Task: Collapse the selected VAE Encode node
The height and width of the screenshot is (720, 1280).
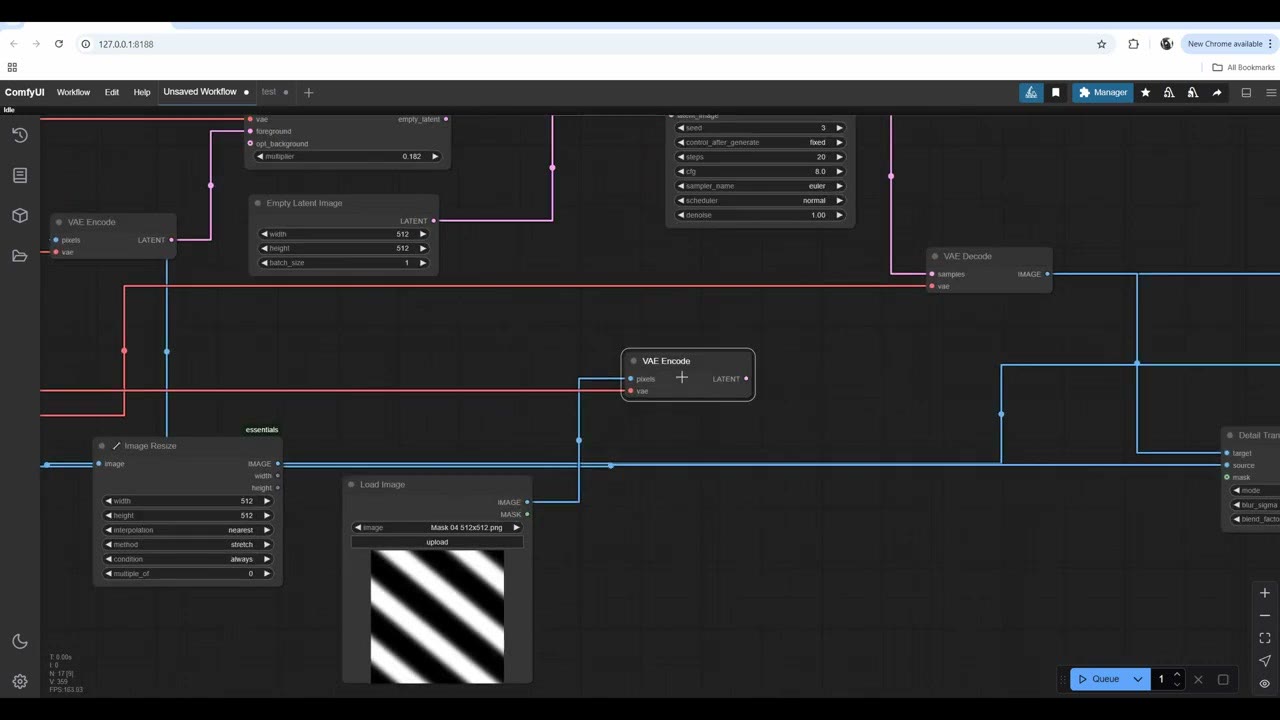Action: pos(633,361)
